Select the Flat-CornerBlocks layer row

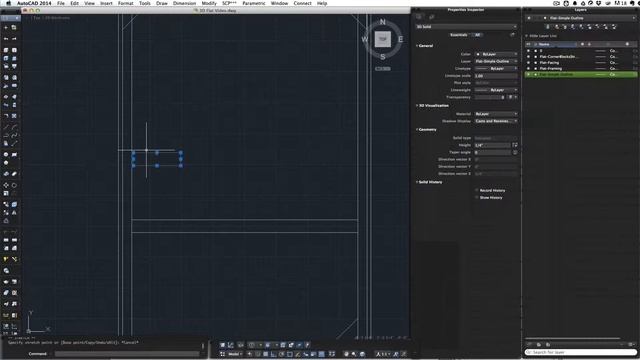(581, 57)
